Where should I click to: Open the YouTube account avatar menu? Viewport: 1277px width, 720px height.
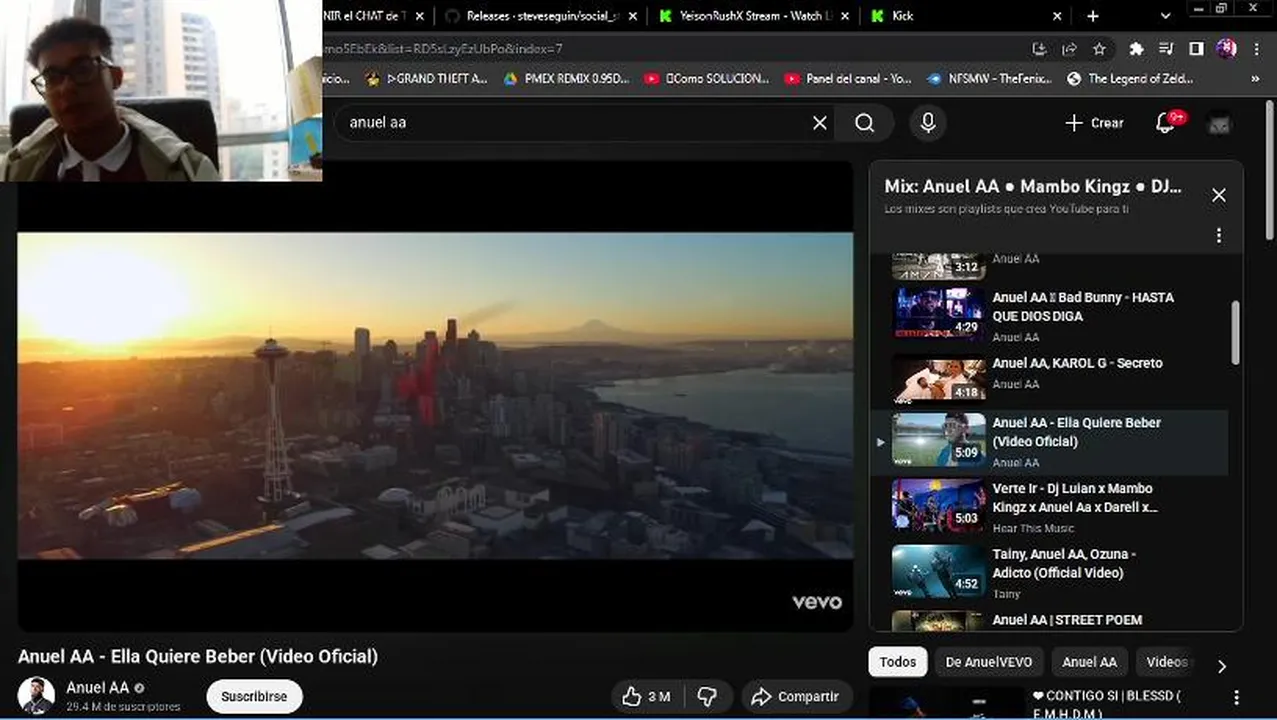(1219, 123)
